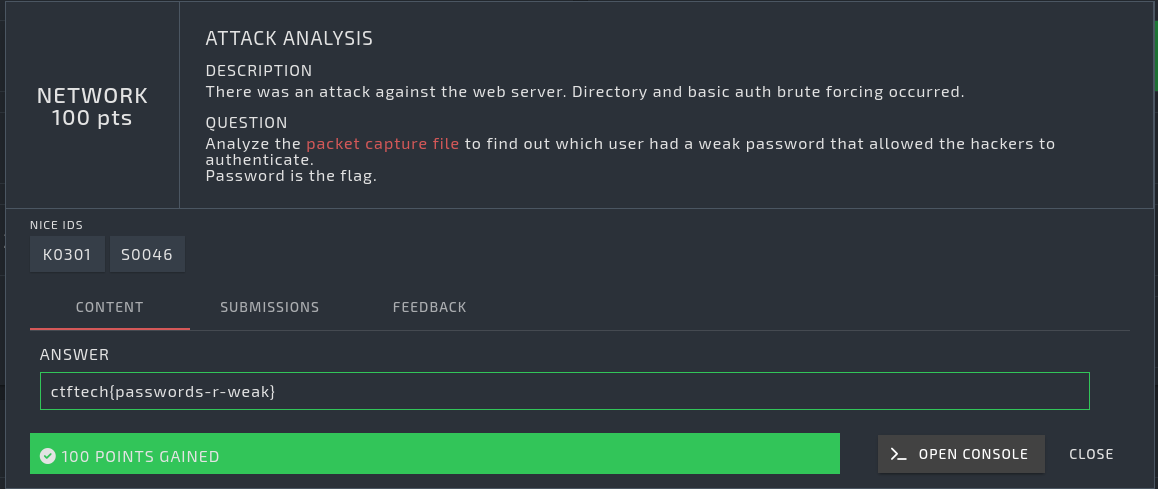Open the packet capture file link
This screenshot has width=1158, height=489.
pyautogui.click(x=383, y=144)
